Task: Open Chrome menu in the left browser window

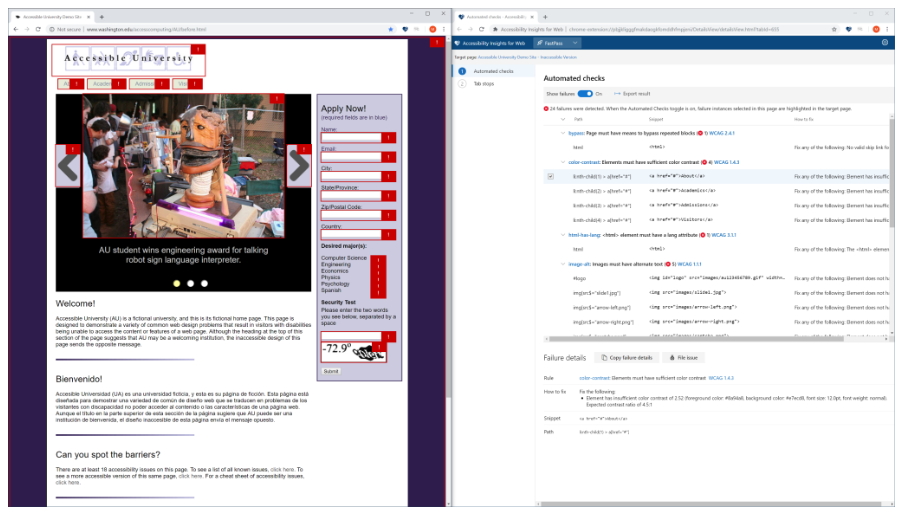Action: pos(444,29)
